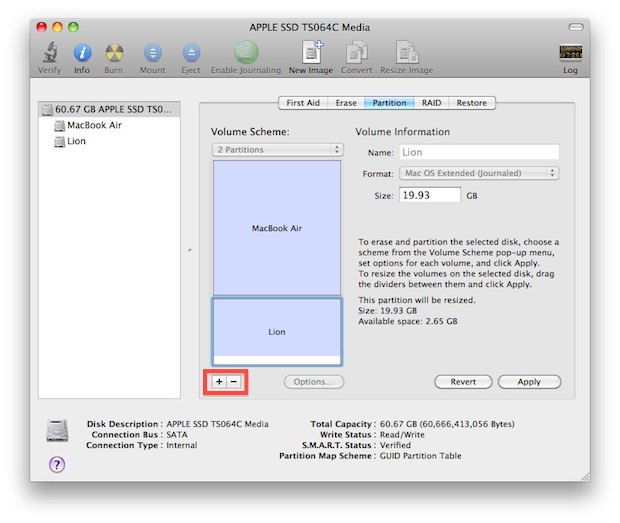Close the window with the red button
Screen dimensions: 620x523
(x=42, y=27)
